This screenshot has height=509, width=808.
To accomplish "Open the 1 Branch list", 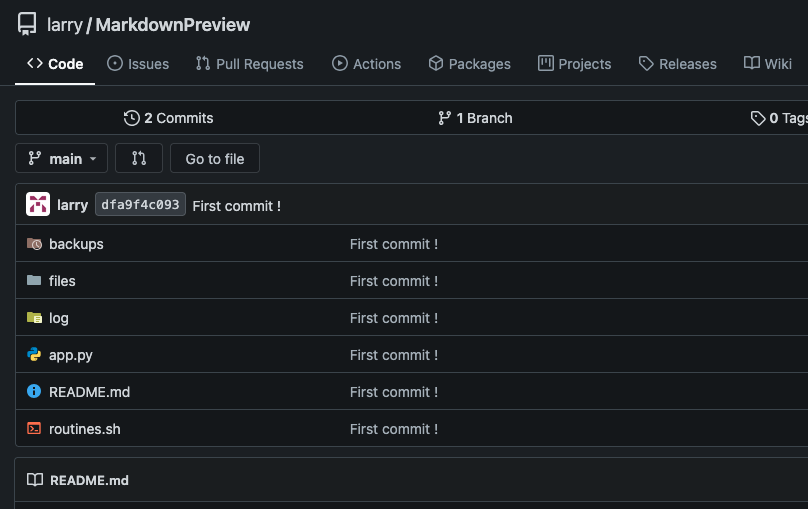I will 475,118.
